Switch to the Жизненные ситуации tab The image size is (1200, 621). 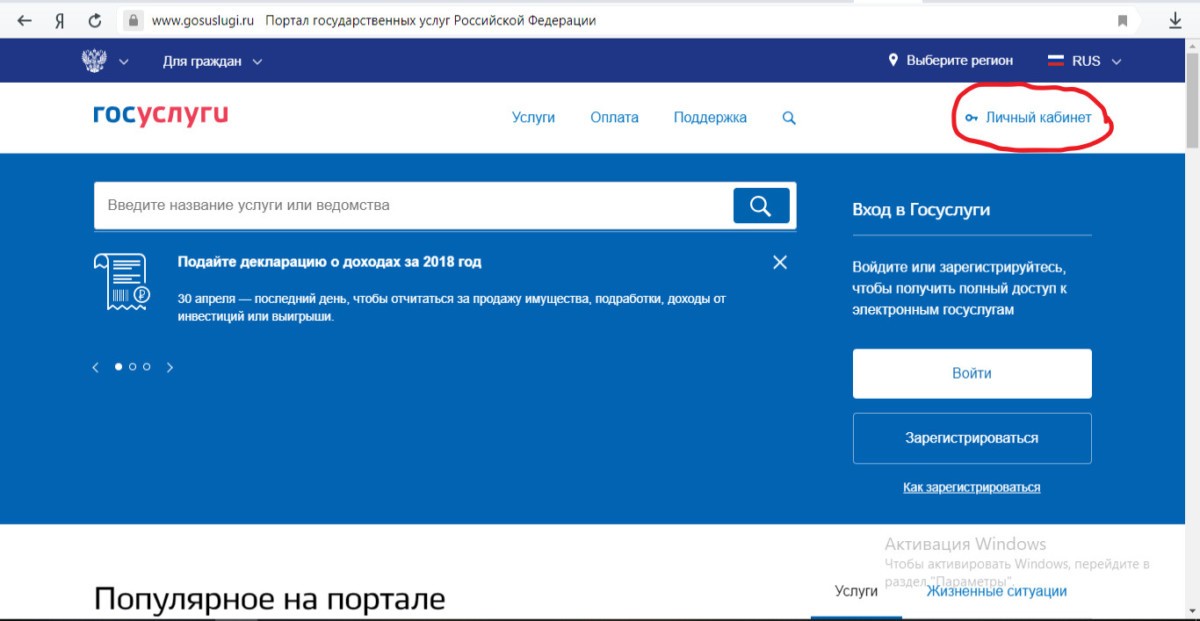(x=996, y=592)
